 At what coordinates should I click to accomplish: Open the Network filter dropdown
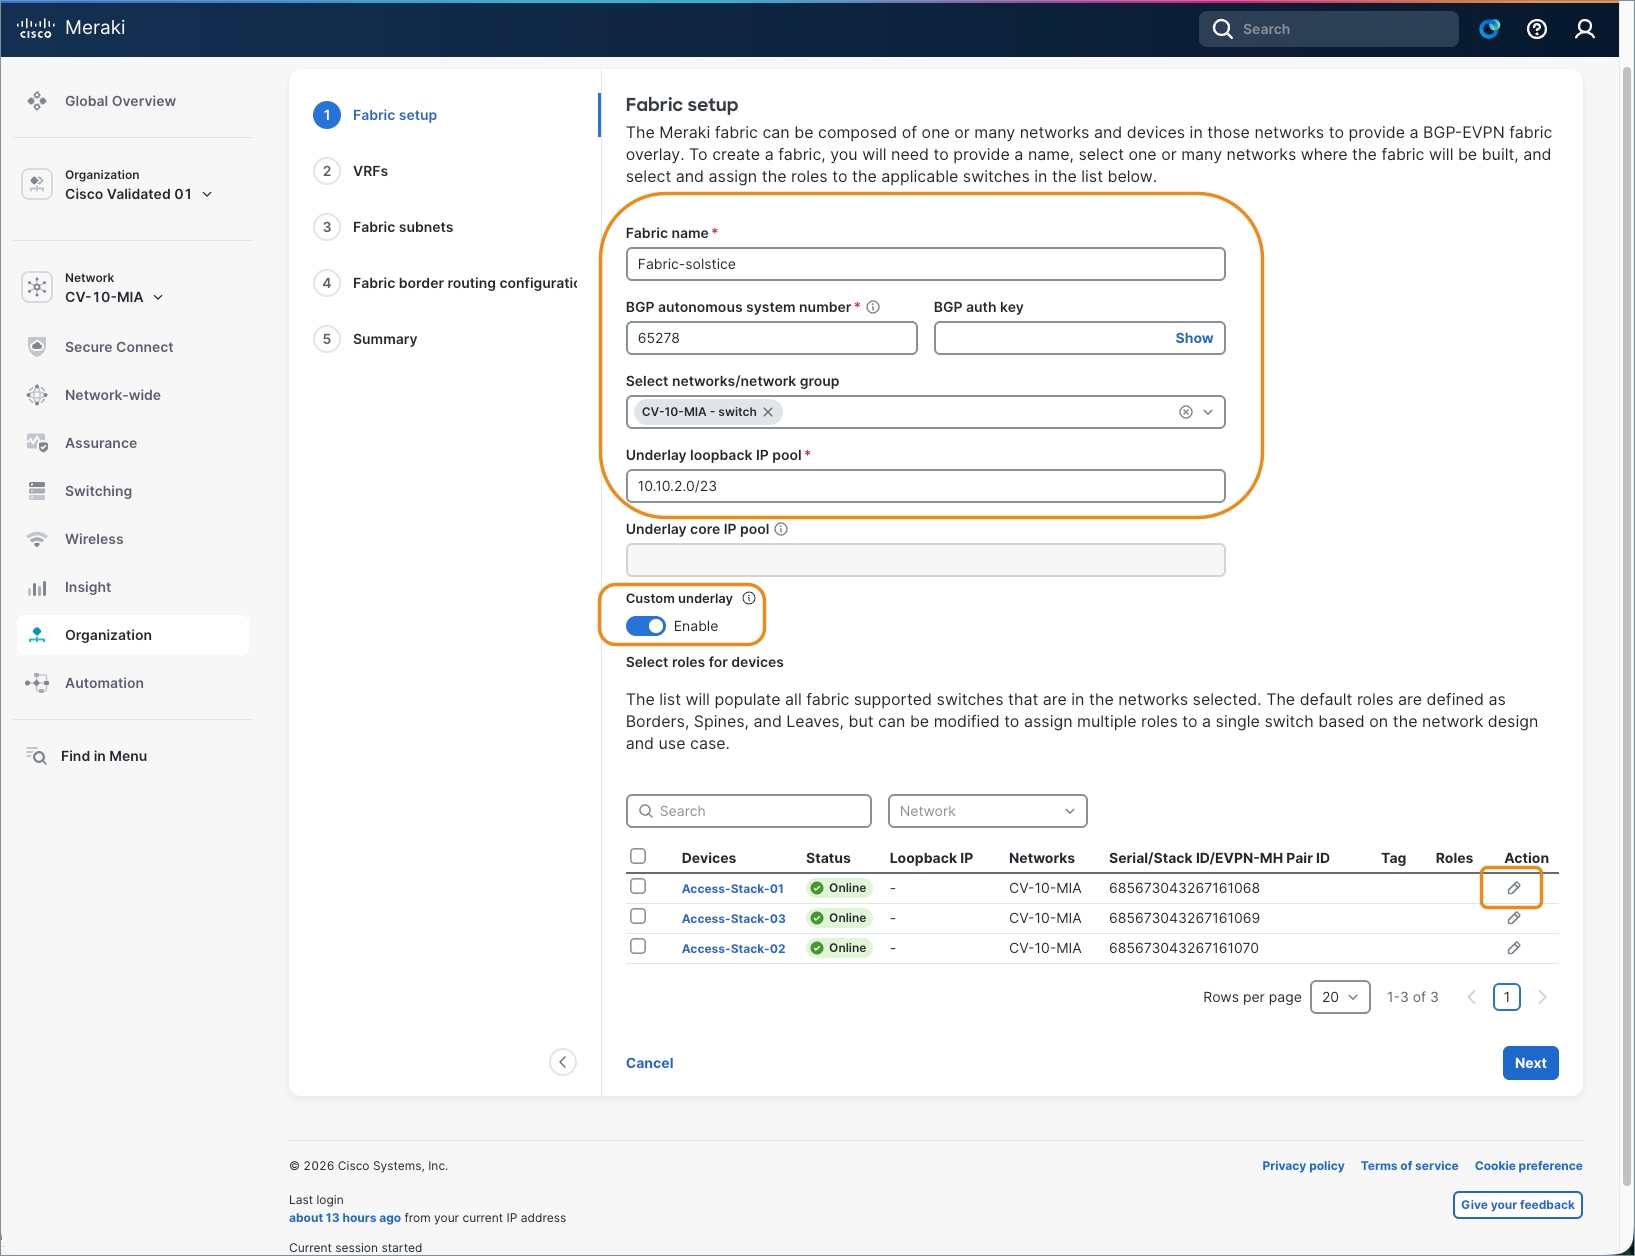coord(987,811)
